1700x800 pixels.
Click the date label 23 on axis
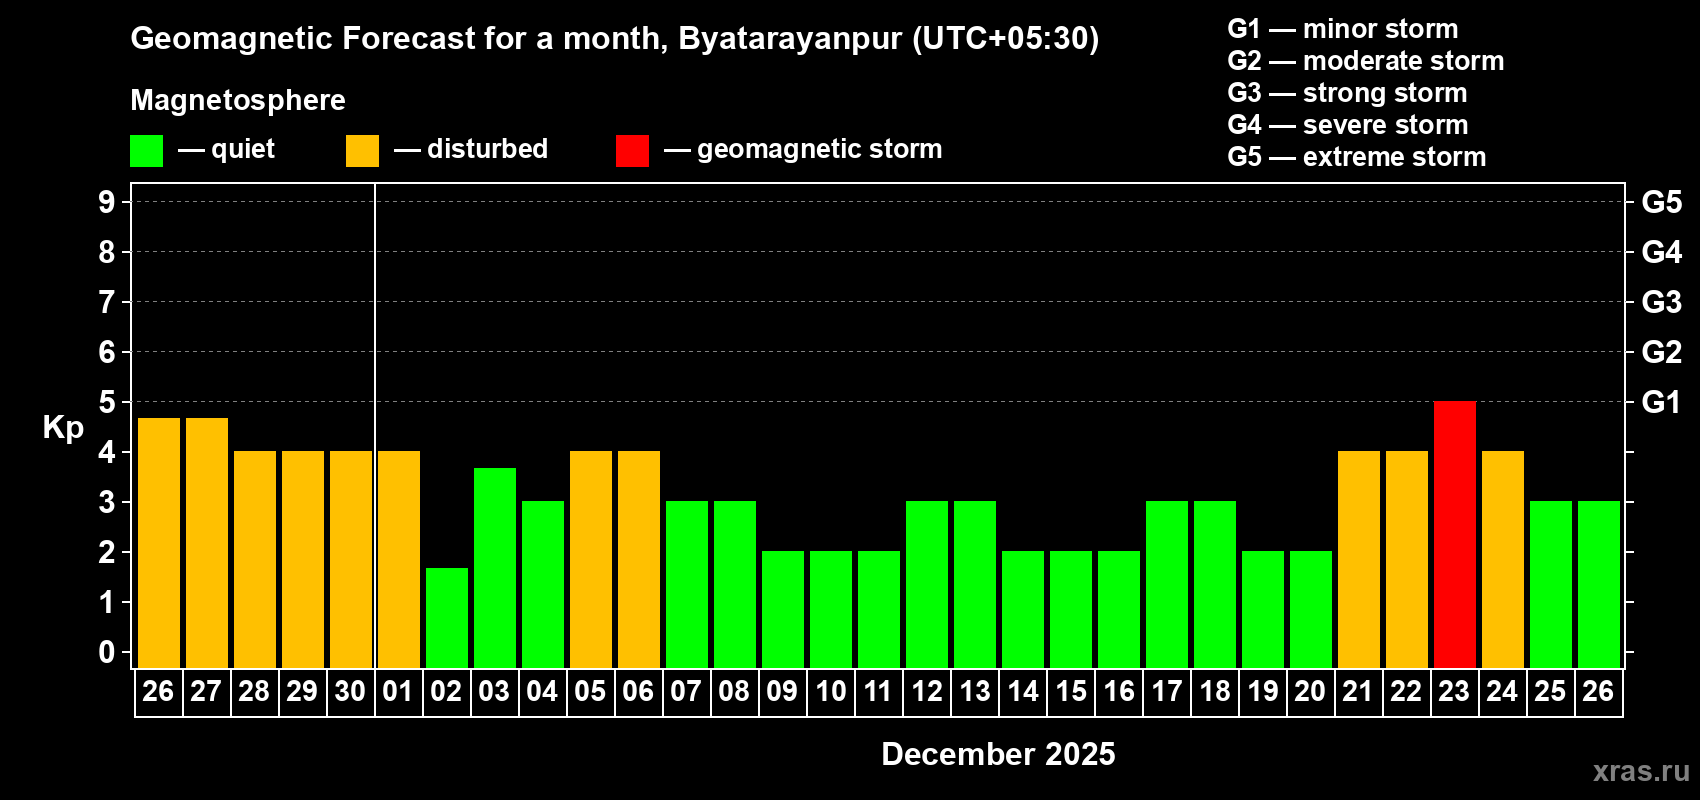pyautogui.click(x=1454, y=692)
